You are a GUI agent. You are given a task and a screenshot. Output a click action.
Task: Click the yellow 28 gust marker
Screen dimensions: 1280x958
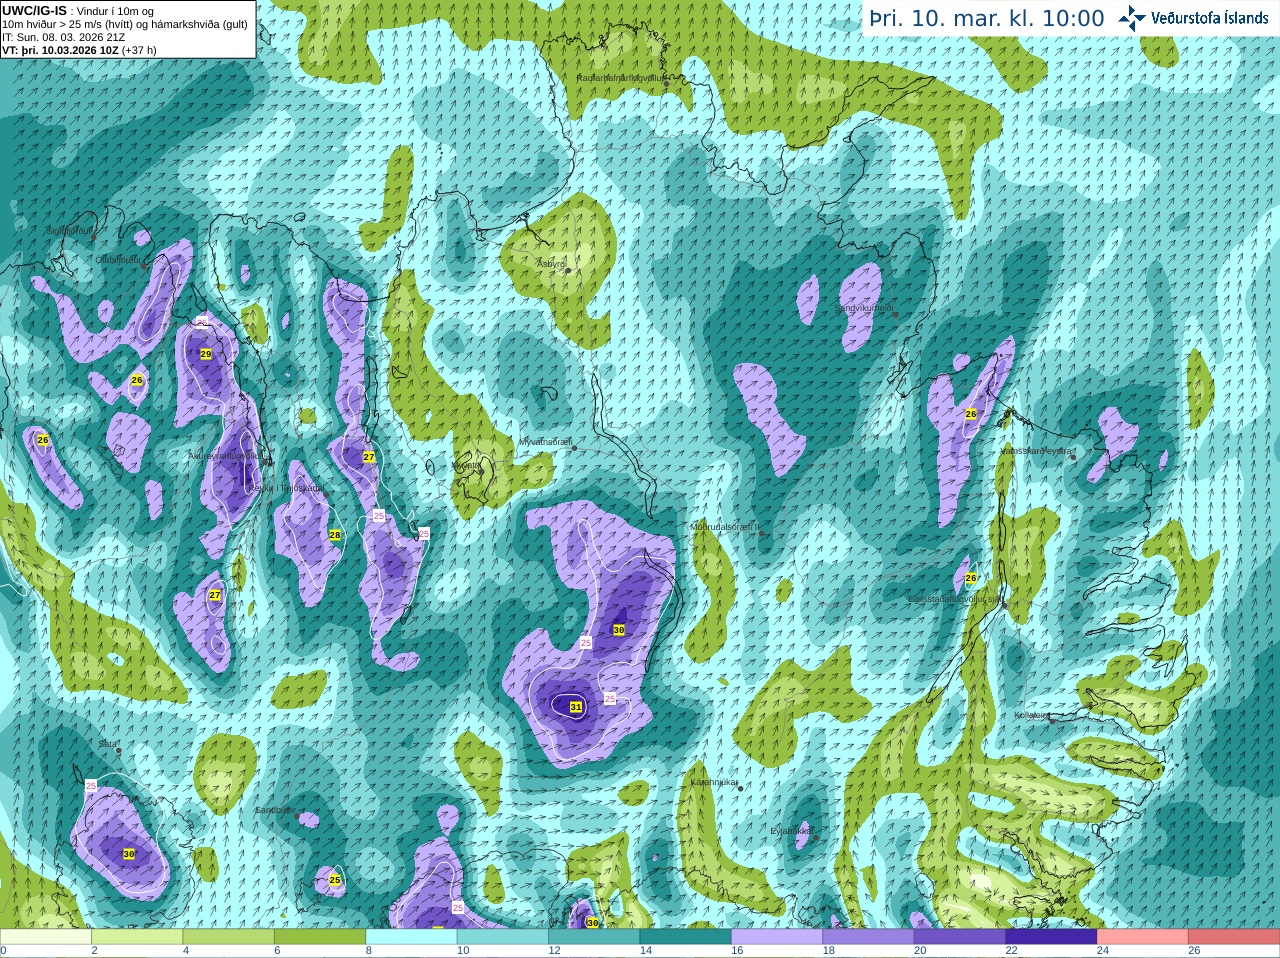pyautogui.click(x=335, y=535)
